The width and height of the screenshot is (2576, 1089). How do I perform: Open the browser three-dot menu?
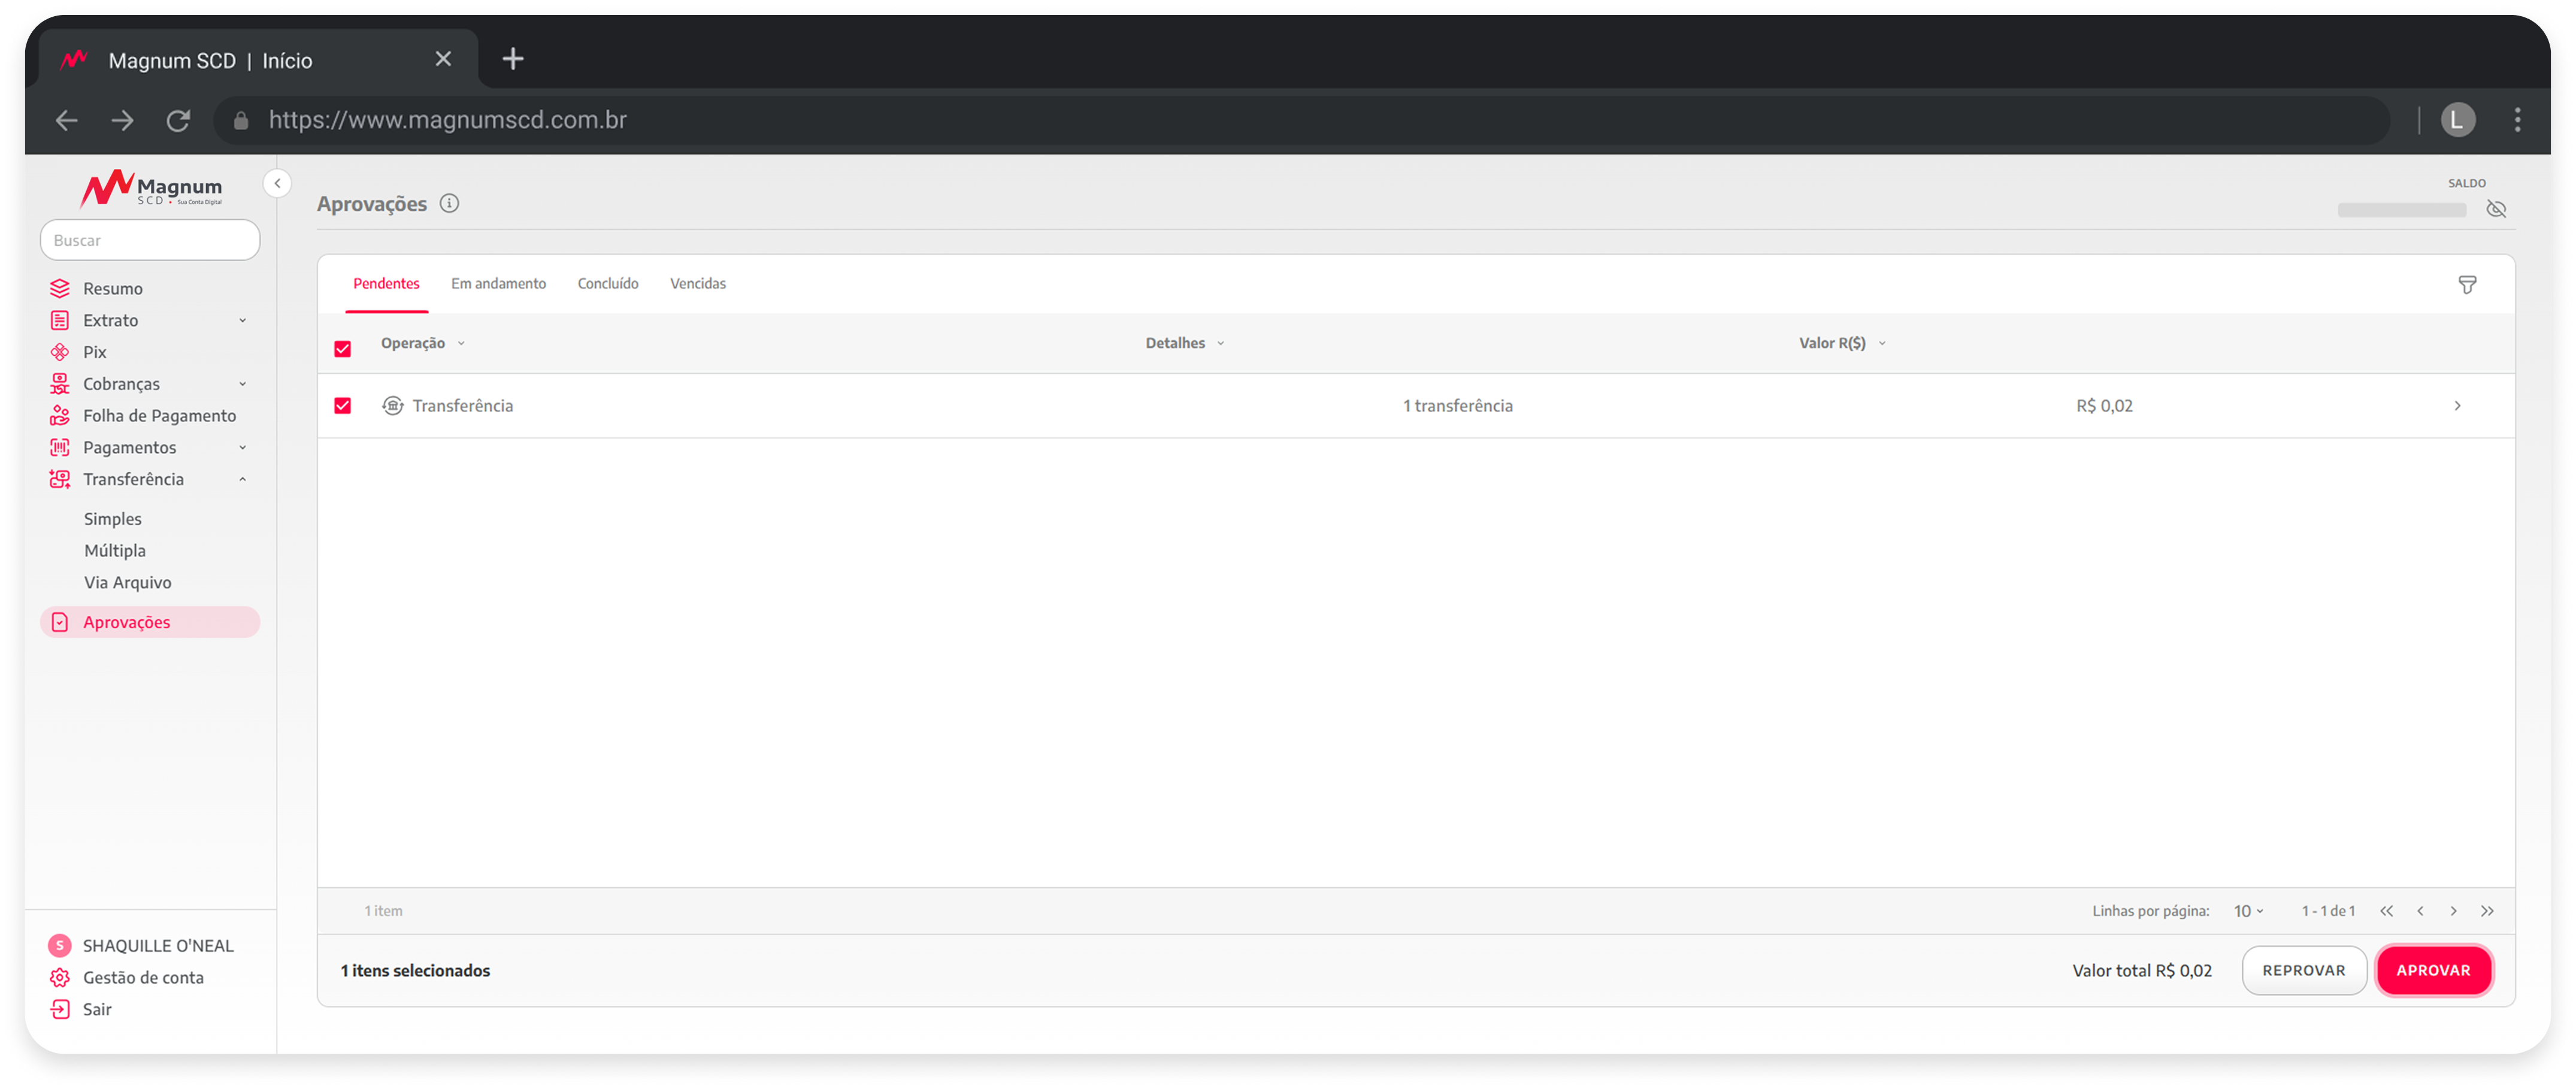2517,120
